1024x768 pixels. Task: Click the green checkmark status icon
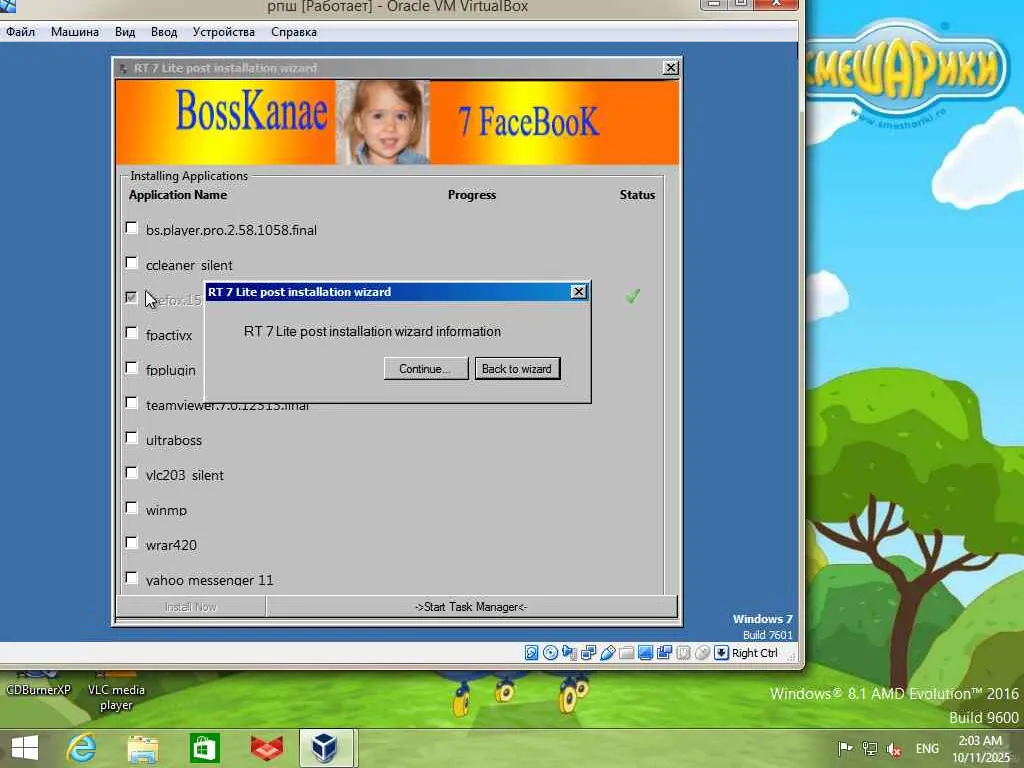click(632, 296)
